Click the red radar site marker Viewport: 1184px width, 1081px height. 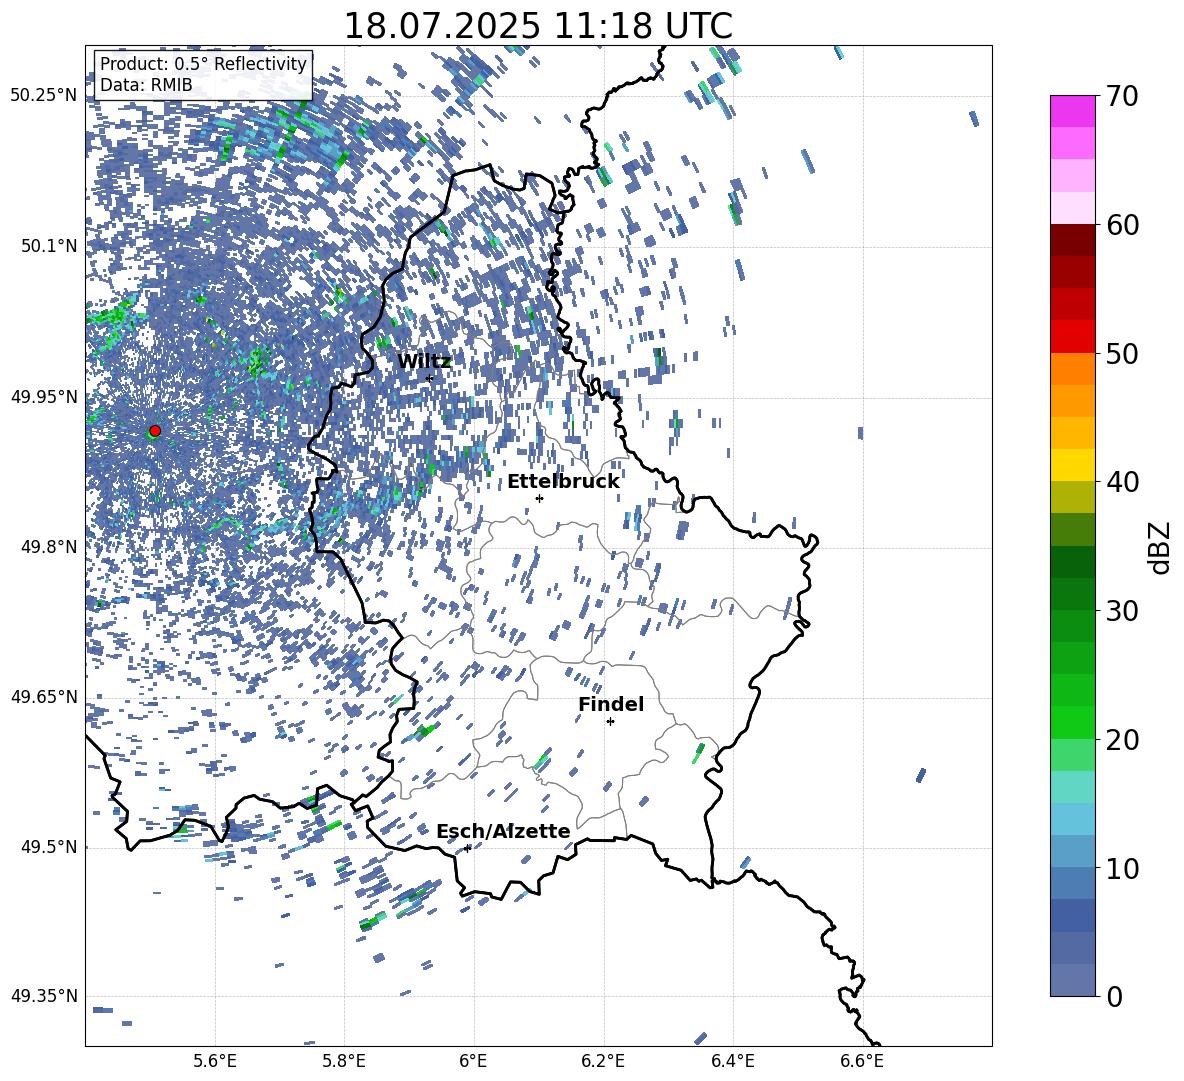155,430
